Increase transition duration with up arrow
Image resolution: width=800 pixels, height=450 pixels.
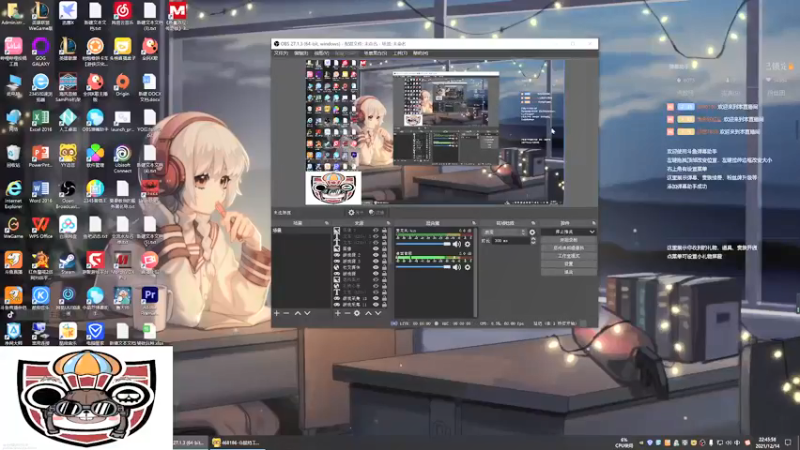pyautogui.click(x=533, y=238)
